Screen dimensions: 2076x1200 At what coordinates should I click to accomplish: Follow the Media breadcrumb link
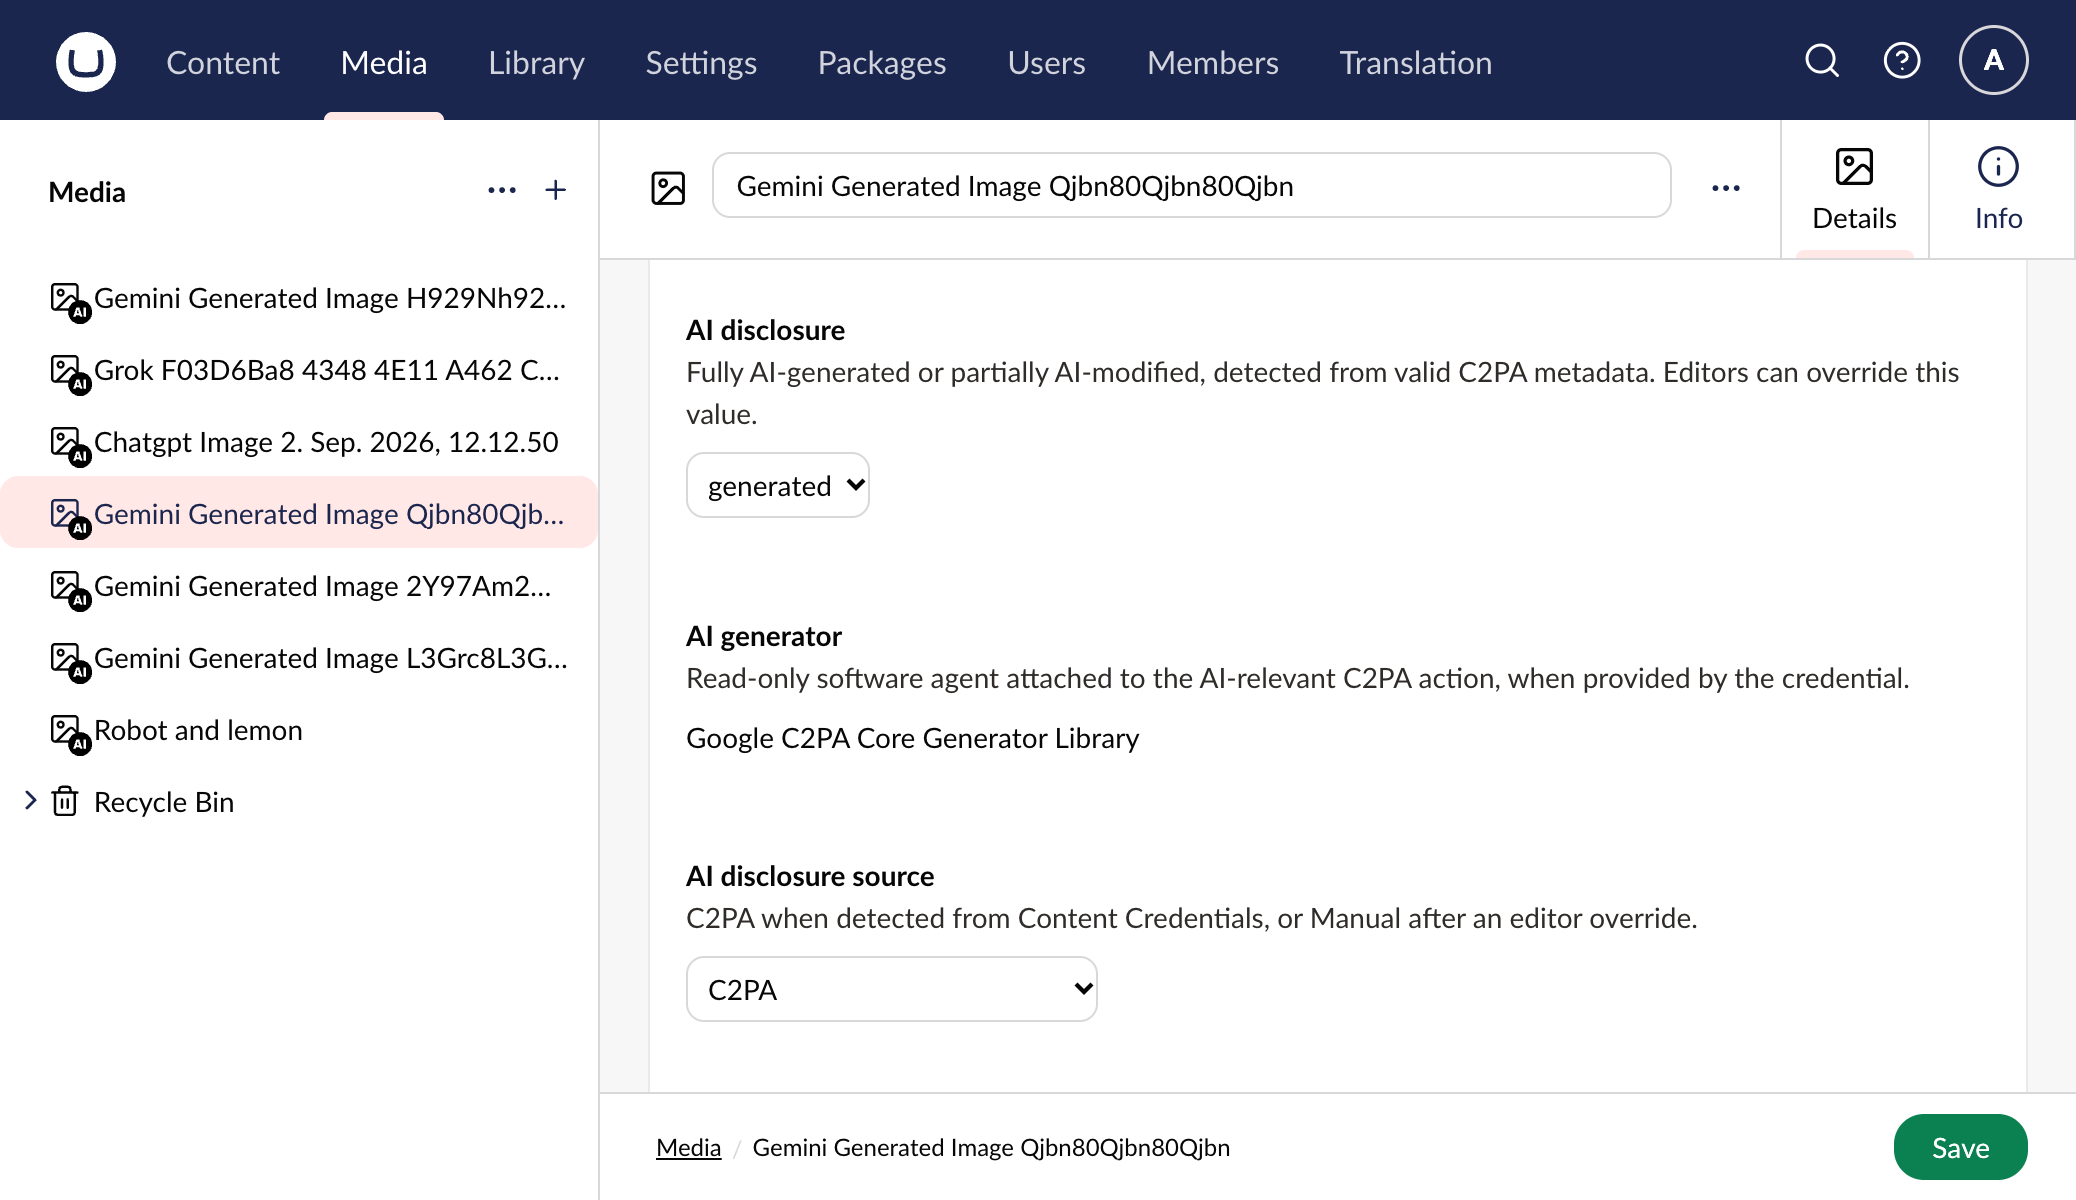(x=688, y=1147)
